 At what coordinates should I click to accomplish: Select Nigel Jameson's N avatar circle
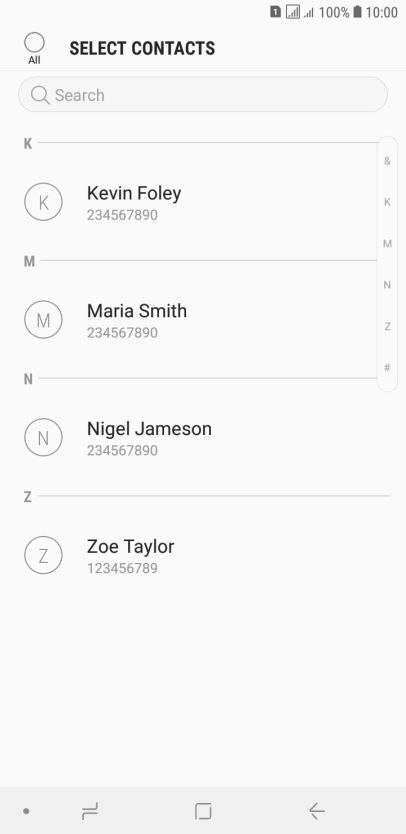44,437
